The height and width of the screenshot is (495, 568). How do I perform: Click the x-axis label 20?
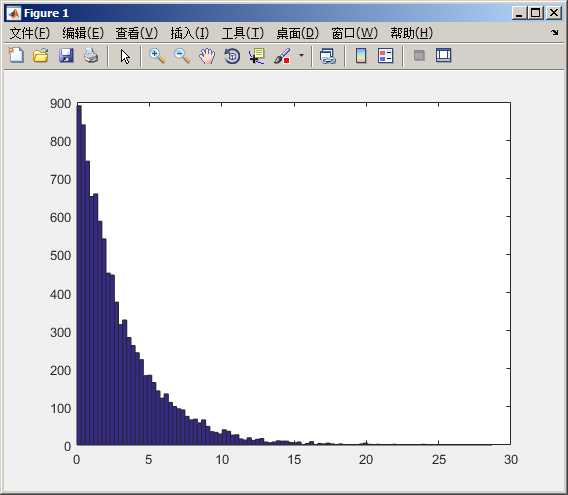tap(366, 459)
